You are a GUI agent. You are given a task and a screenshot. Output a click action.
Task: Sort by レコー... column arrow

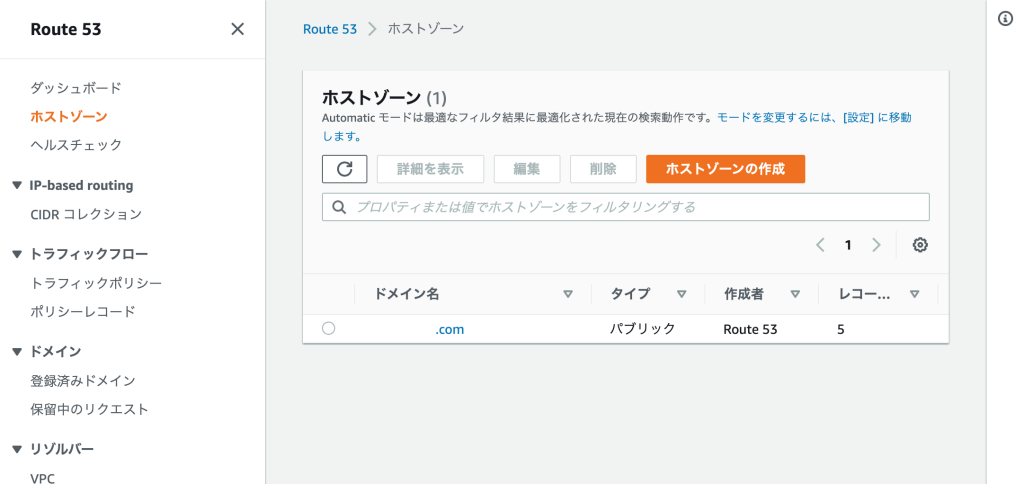coord(914,295)
